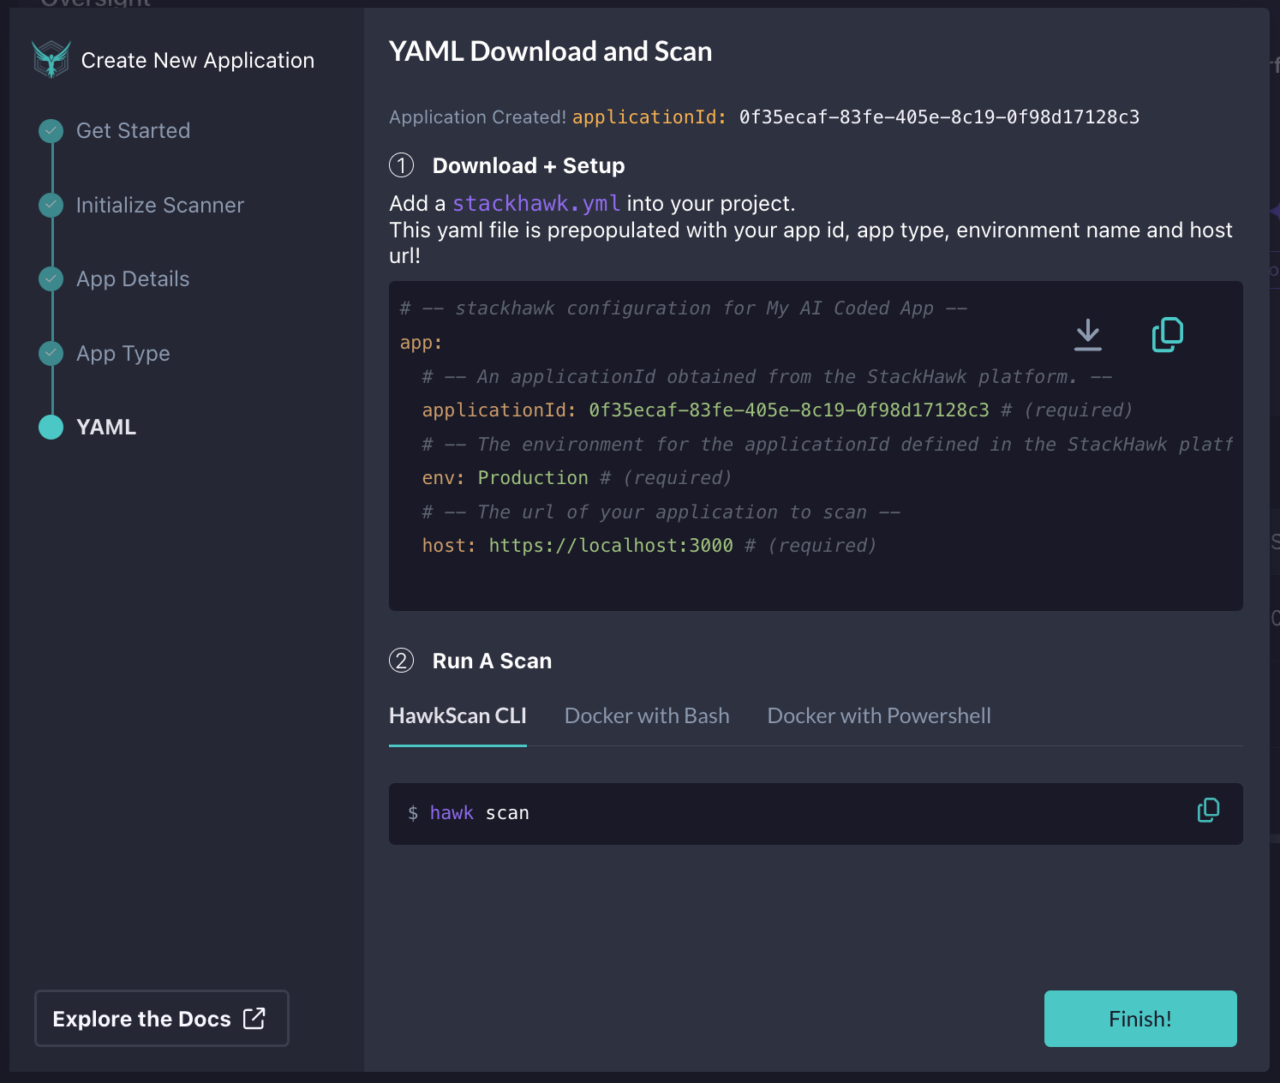The image size is (1280, 1083).
Task: Click the checkmark beside Get Started
Action: [x=51, y=130]
